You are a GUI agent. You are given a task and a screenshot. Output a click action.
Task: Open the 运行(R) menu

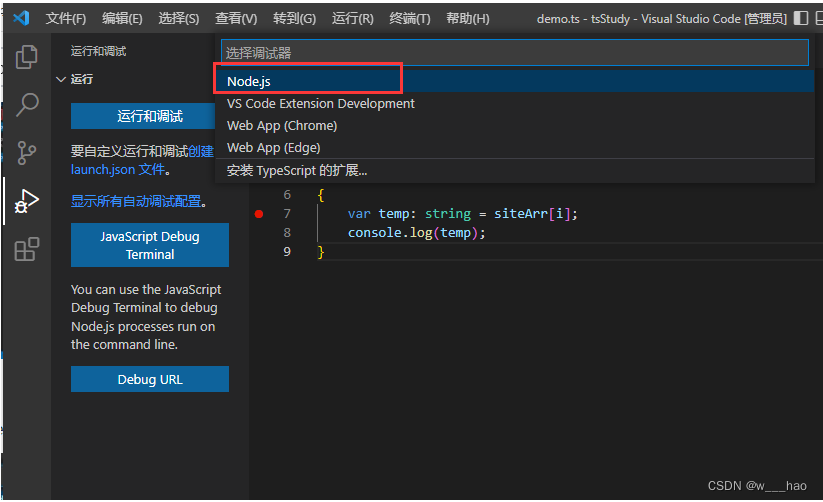tap(352, 19)
